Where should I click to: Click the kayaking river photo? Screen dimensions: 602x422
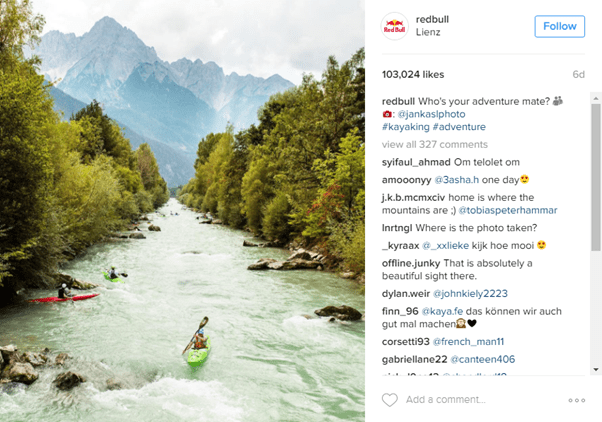click(182, 211)
